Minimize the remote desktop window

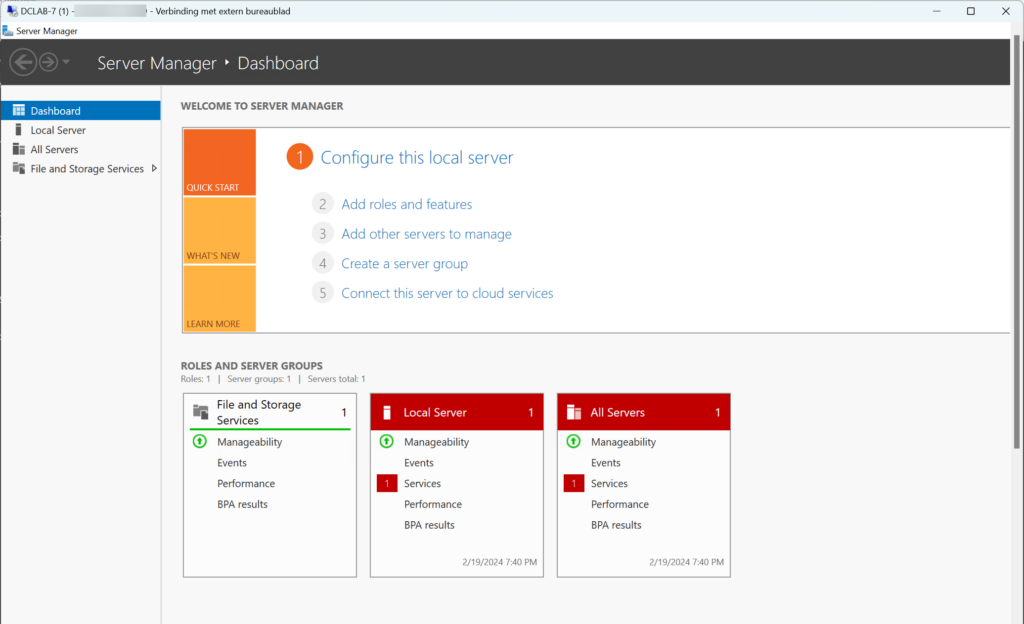936,11
